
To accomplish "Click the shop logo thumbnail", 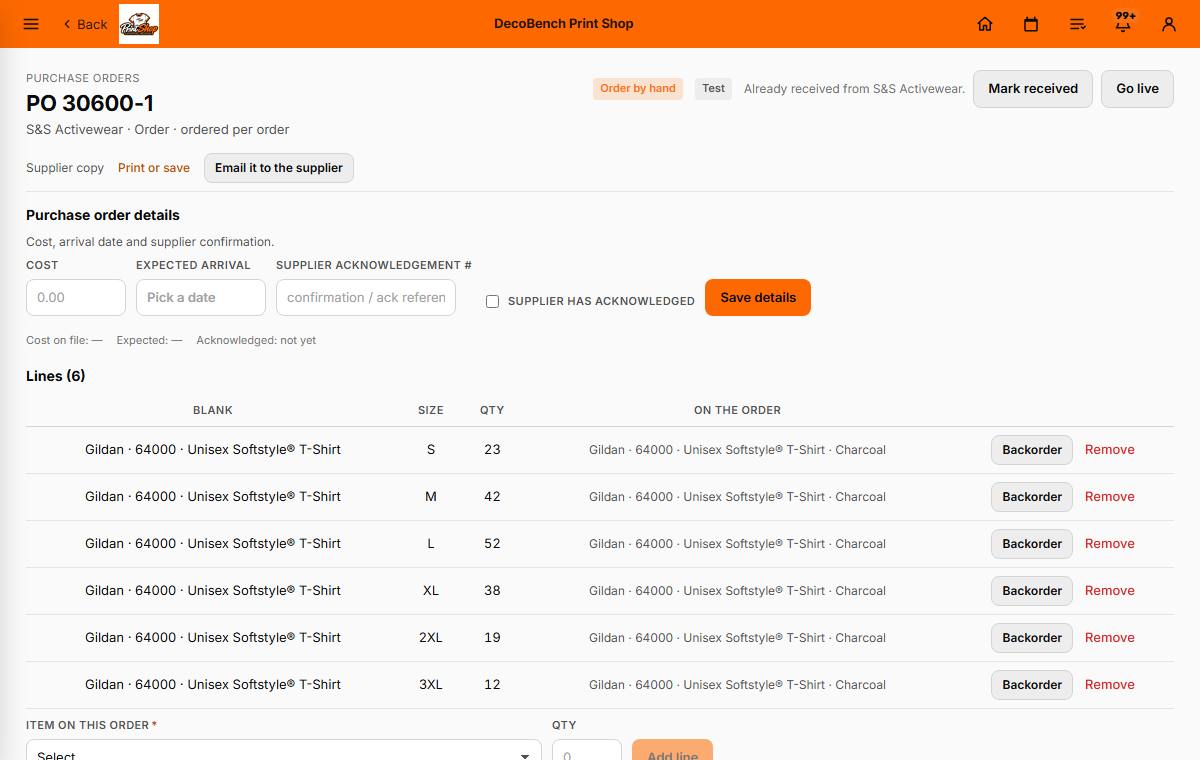I will (139, 24).
